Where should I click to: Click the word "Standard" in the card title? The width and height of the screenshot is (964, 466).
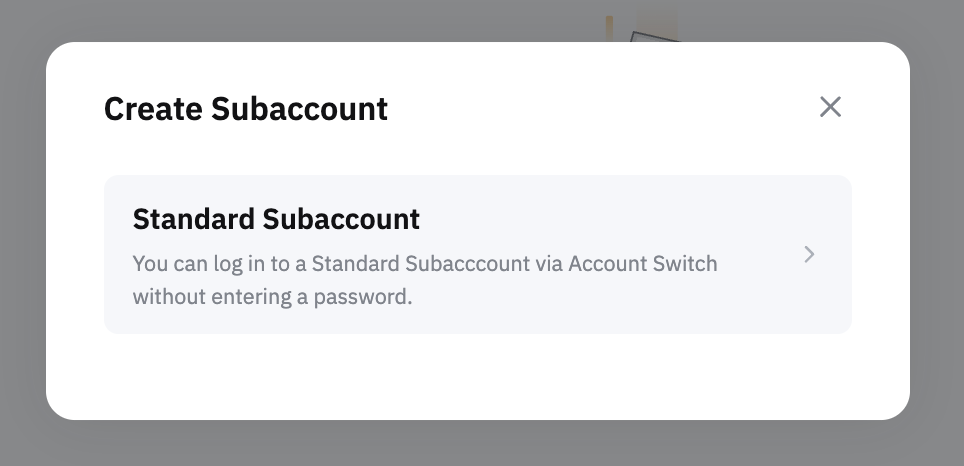tap(192, 219)
